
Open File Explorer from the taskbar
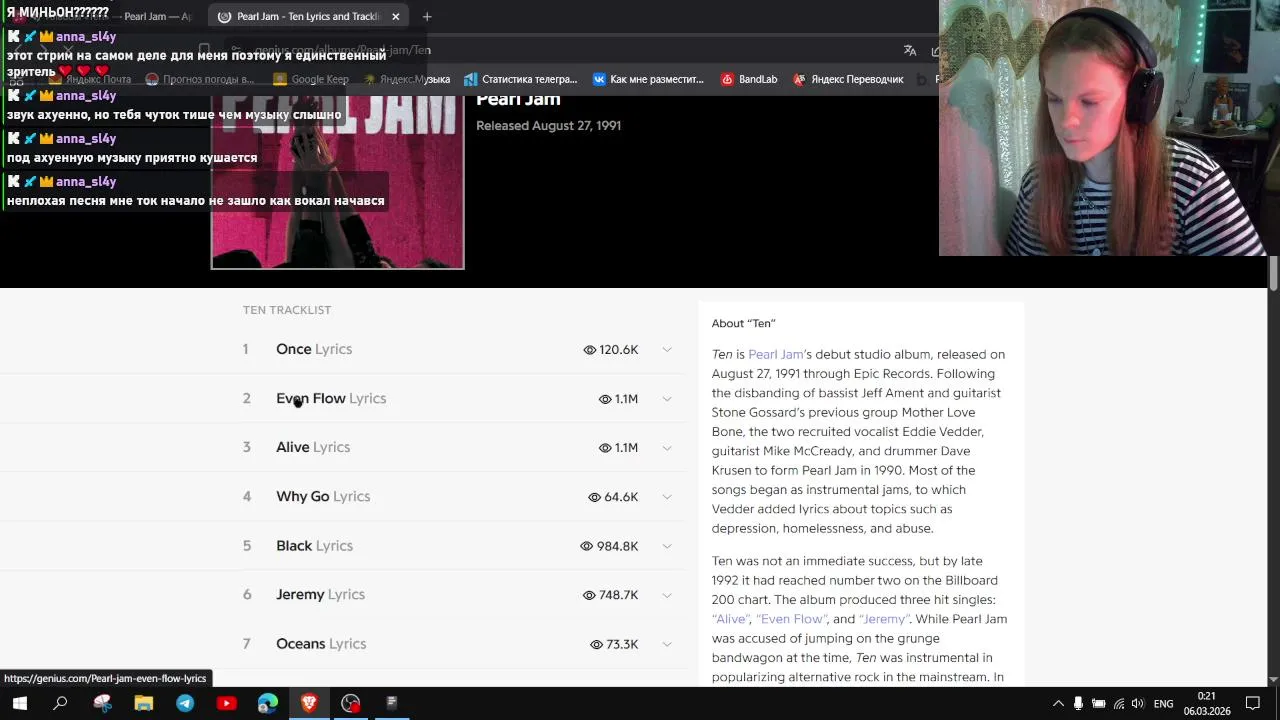point(143,703)
